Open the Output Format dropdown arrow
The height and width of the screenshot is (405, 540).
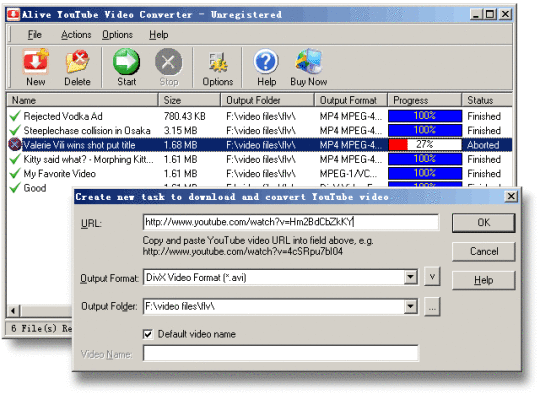click(x=411, y=277)
